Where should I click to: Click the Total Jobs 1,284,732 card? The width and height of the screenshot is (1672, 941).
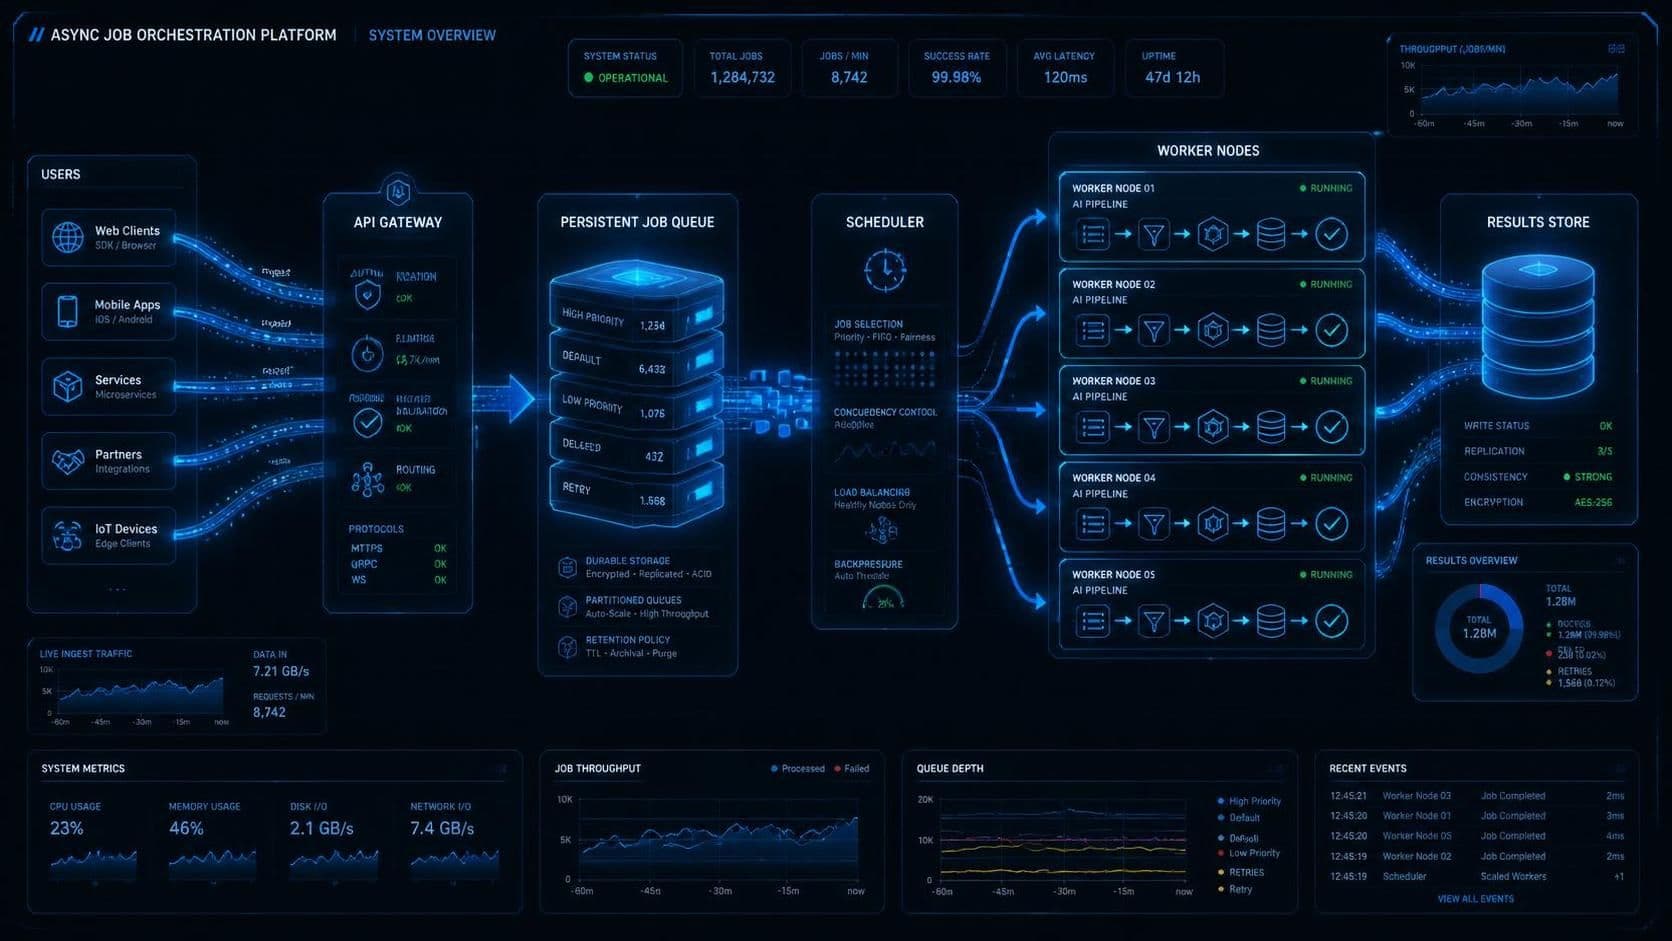click(x=742, y=68)
